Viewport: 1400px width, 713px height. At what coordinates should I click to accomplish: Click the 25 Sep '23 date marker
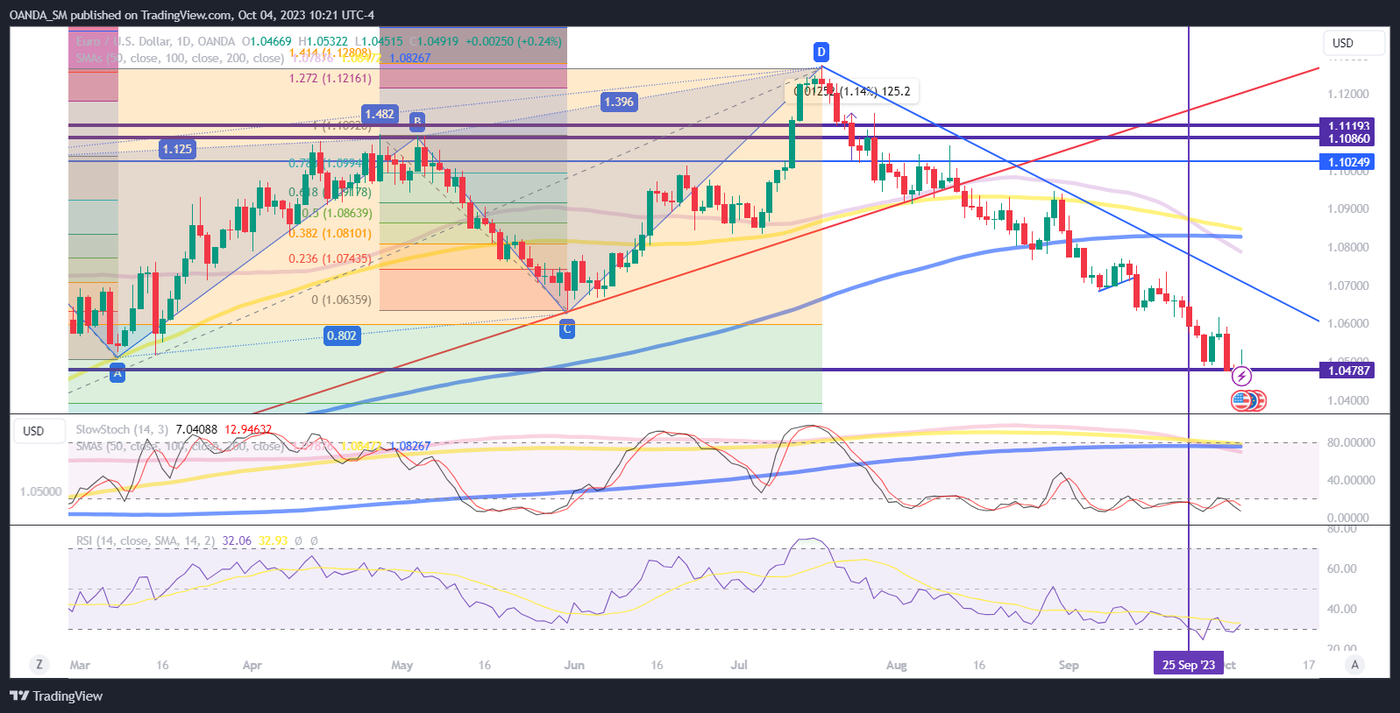tap(1188, 664)
